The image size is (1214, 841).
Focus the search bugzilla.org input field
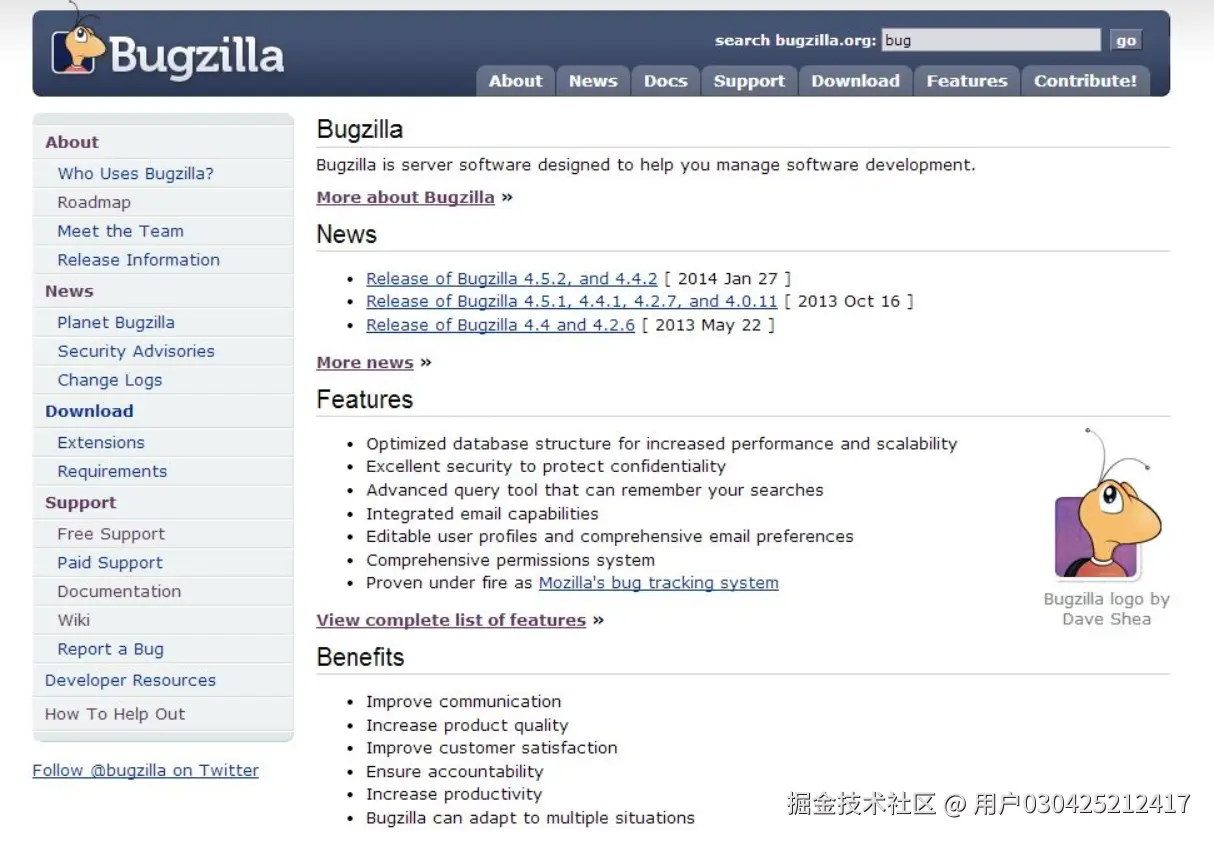tap(990, 40)
